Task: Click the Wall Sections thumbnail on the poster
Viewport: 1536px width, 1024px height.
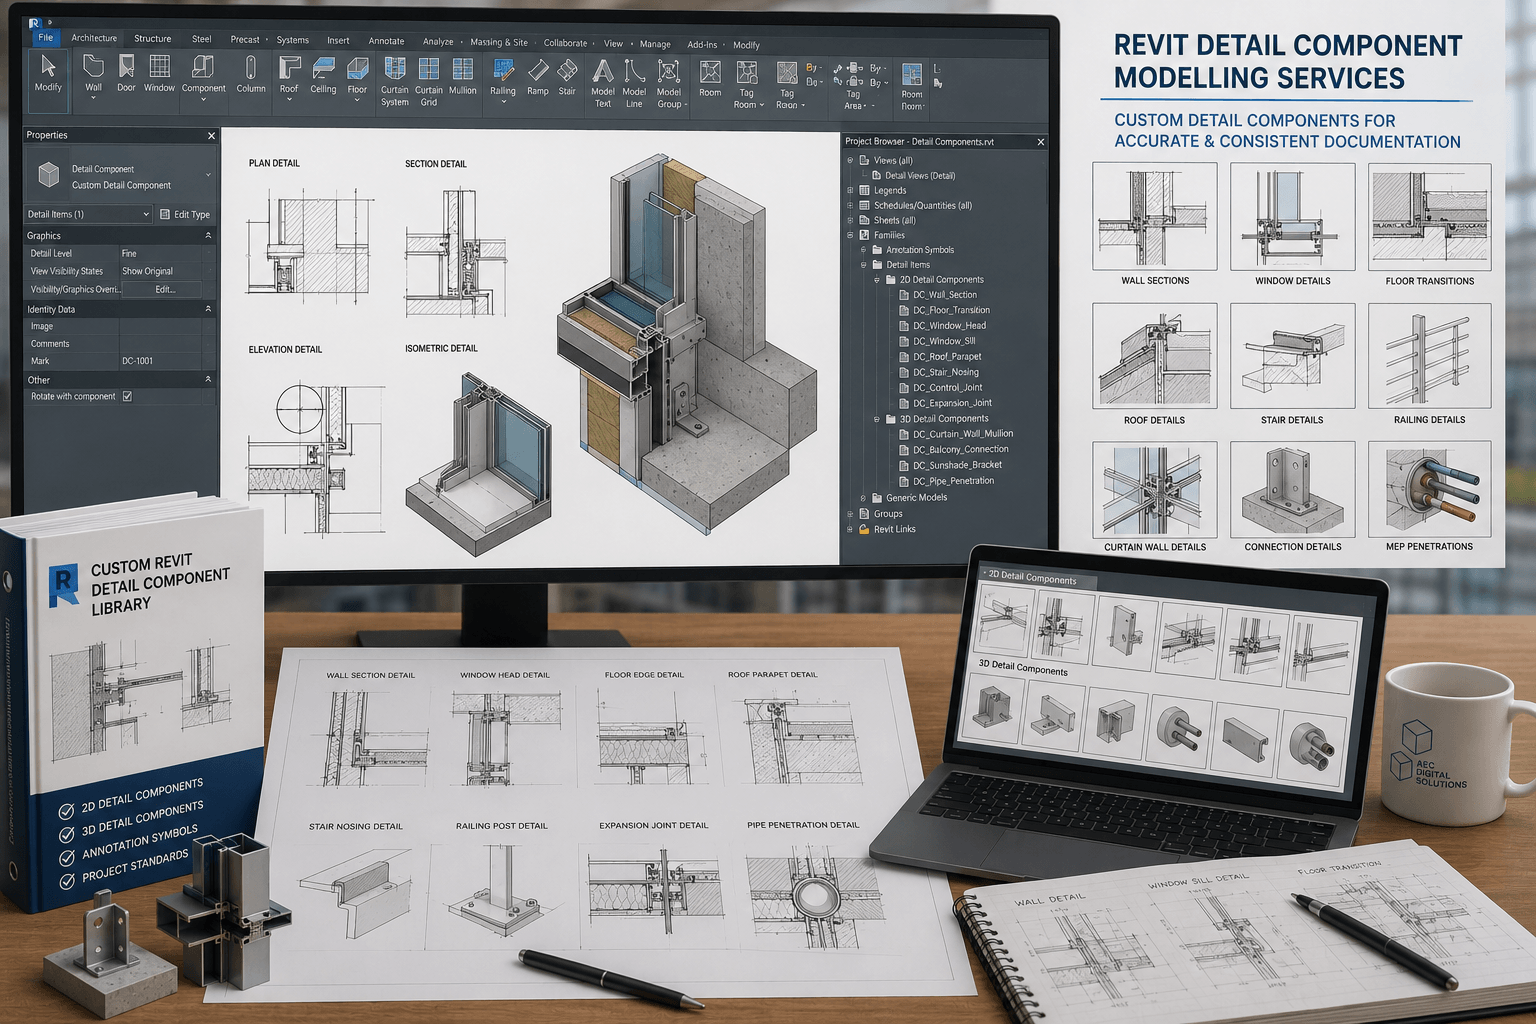Action: point(1155,216)
